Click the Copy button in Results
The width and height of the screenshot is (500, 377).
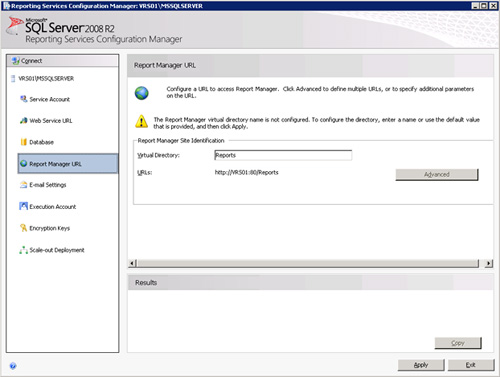[x=458, y=343]
